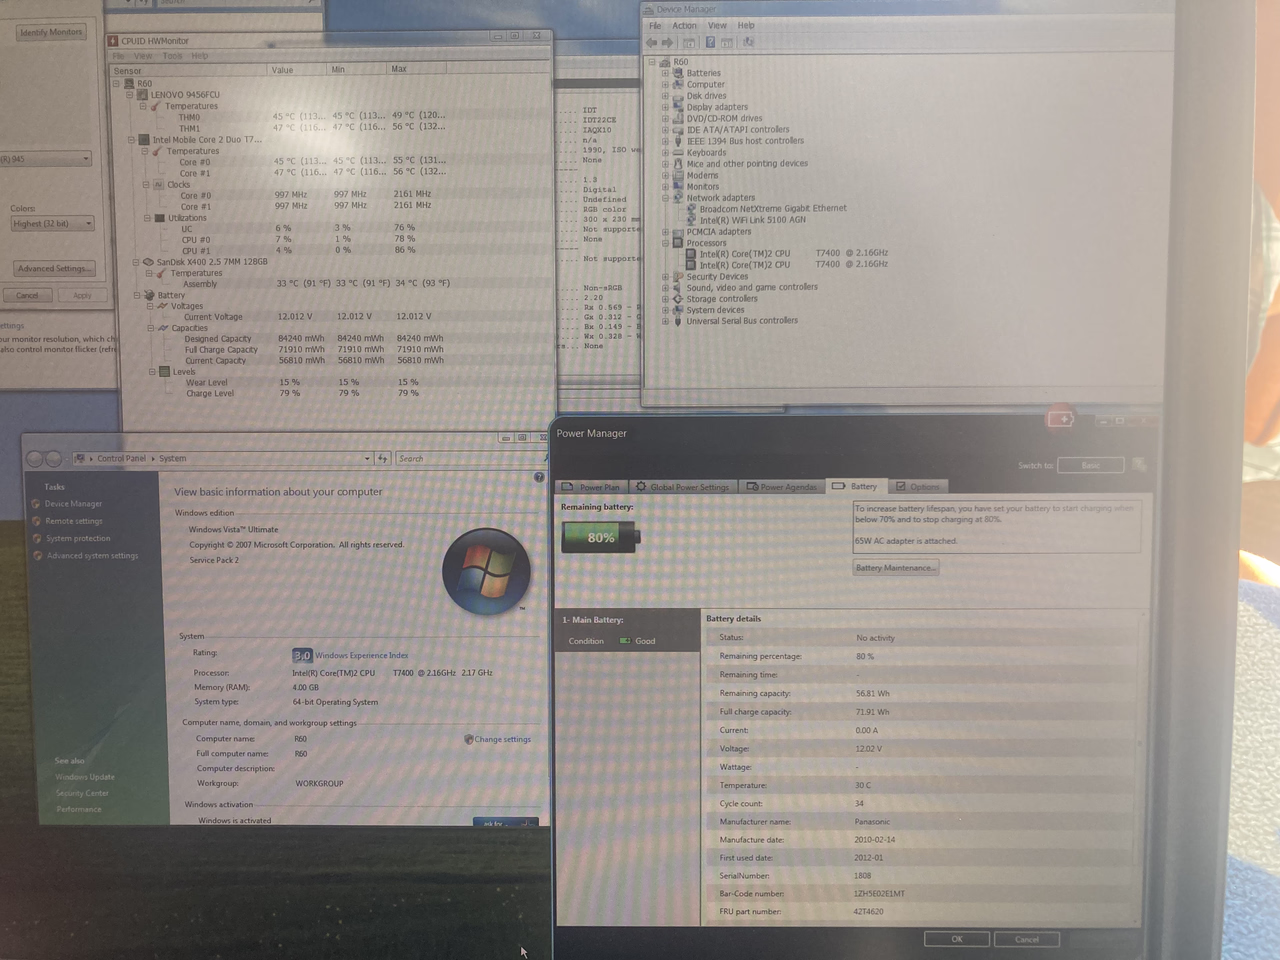Expand the Storage controllers node
Screen dimensions: 1280x960
(665, 298)
